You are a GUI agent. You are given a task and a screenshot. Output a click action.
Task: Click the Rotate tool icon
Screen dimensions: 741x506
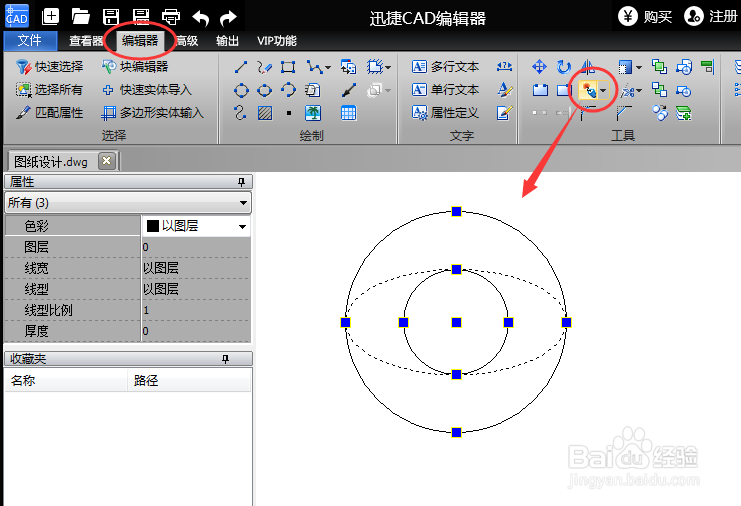tap(563, 67)
